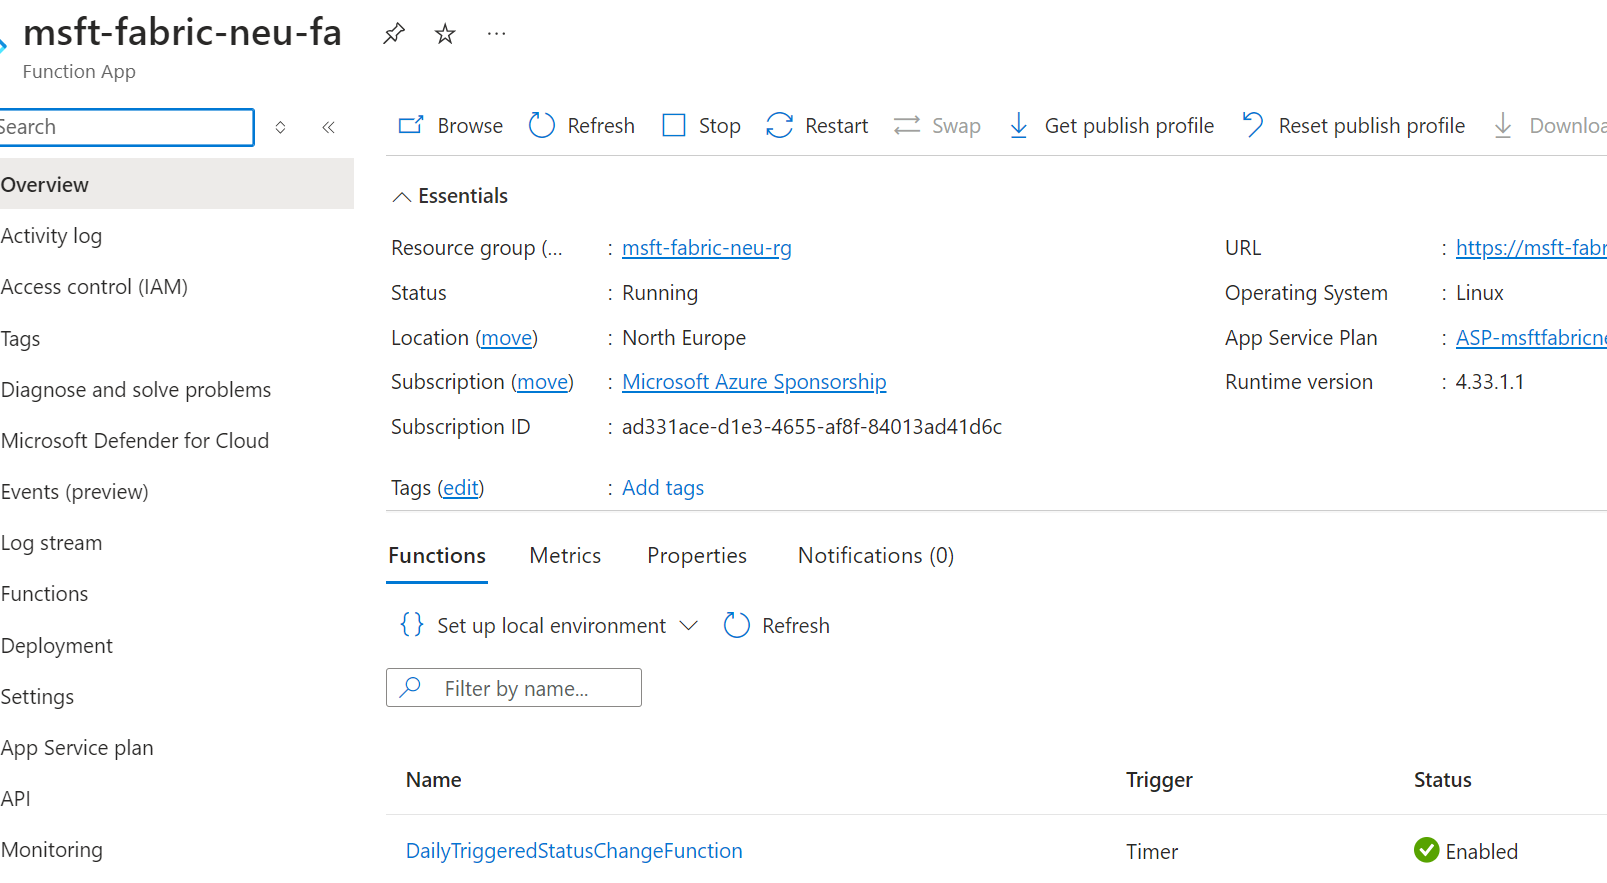Click the North Europe location value
1607x883 pixels.
point(684,338)
